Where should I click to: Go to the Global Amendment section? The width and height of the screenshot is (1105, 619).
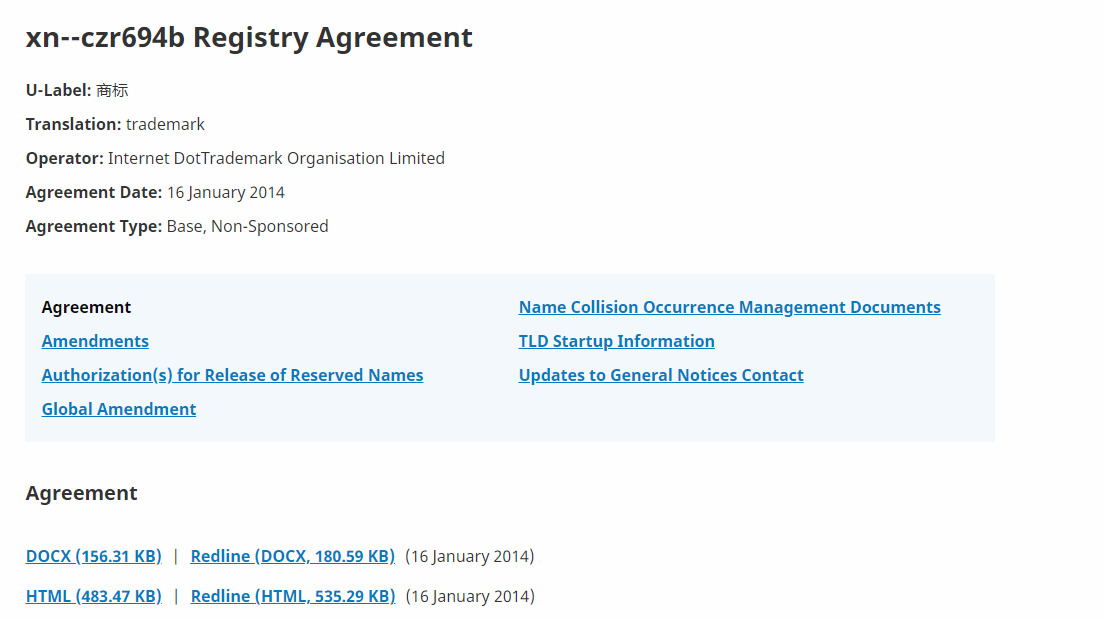(118, 409)
